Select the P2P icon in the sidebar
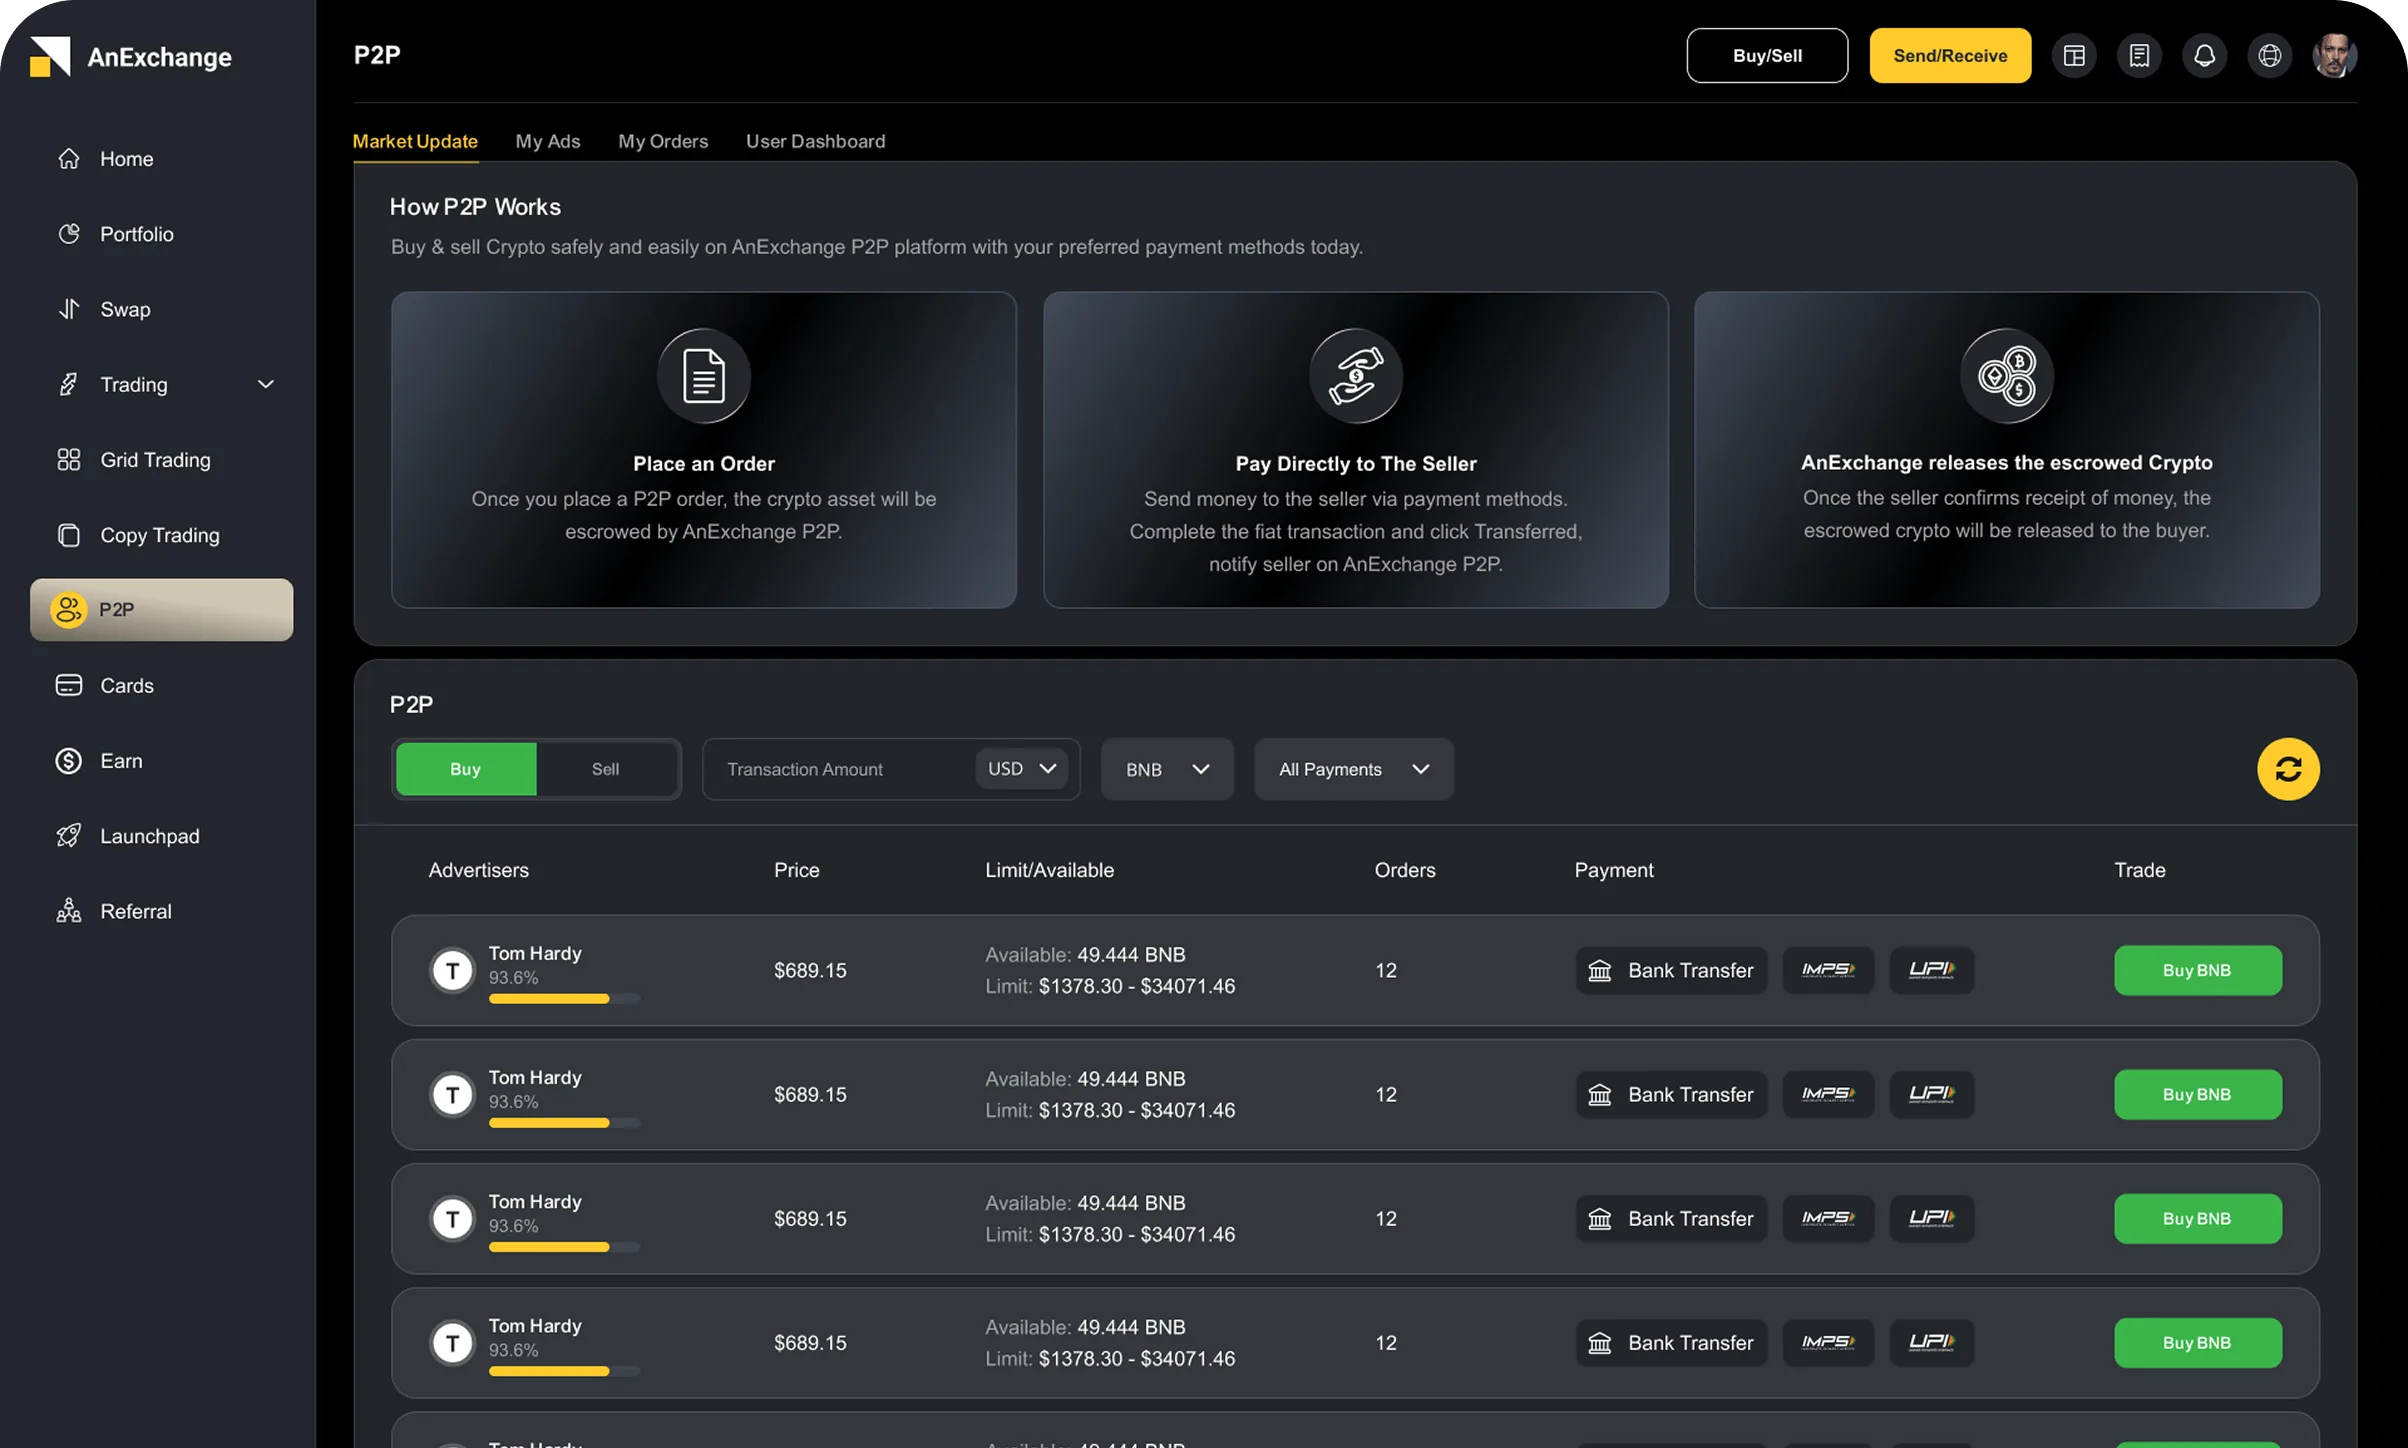The width and height of the screenshot is (2408, 1448). (x=68, y=609)
